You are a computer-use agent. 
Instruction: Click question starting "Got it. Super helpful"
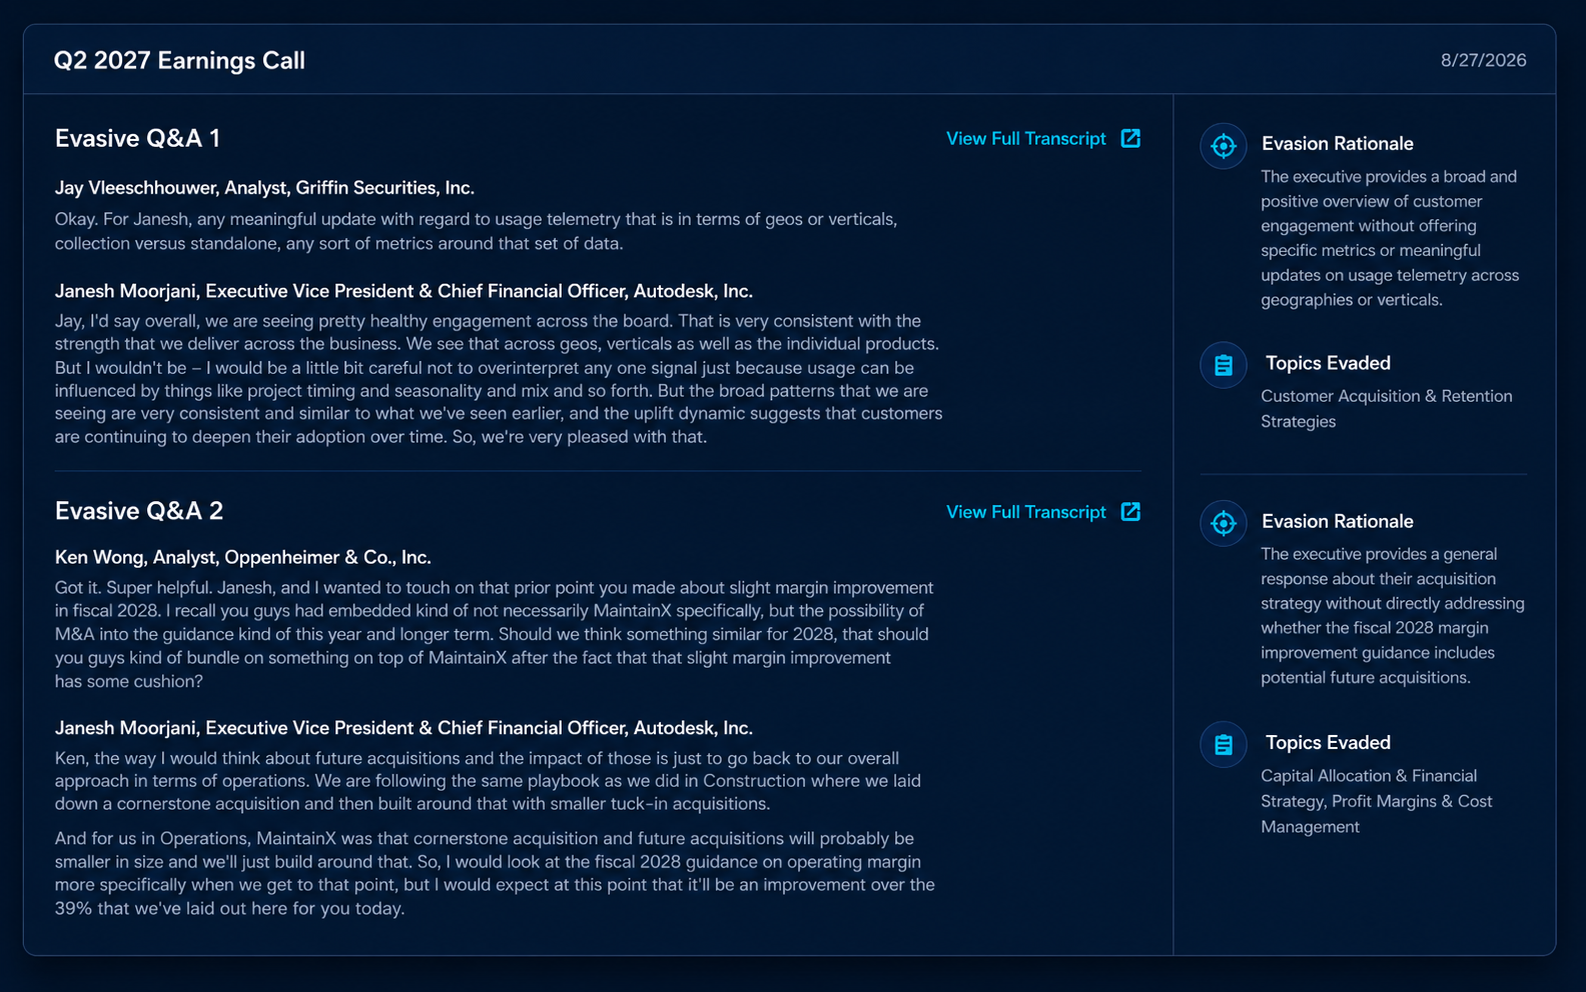click(494, 634)
